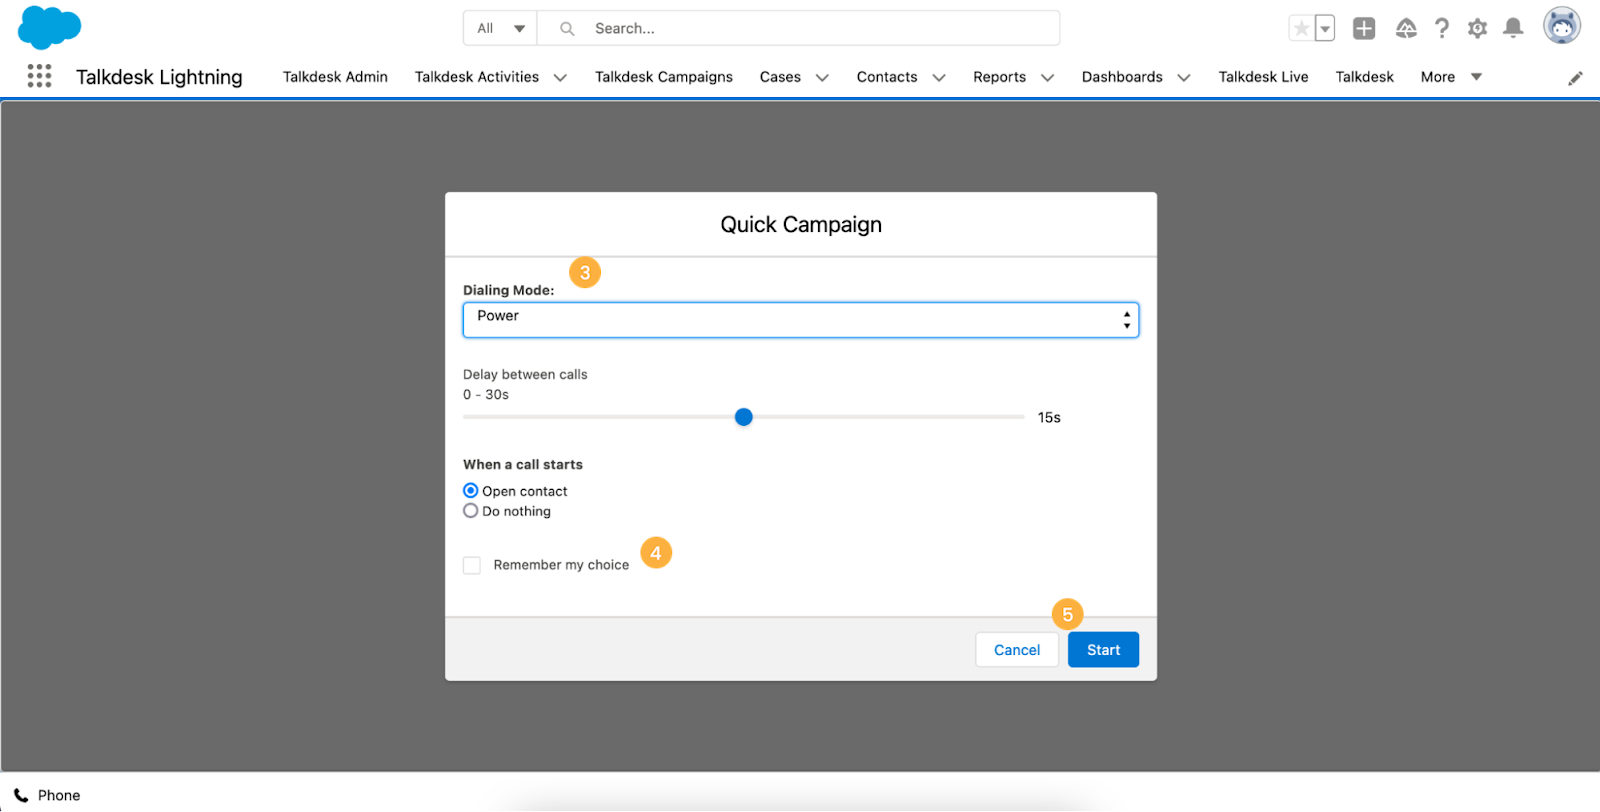Open the global actions plus icon
The height and width of the screenshot is (812, 1600).
point(1364,29)
